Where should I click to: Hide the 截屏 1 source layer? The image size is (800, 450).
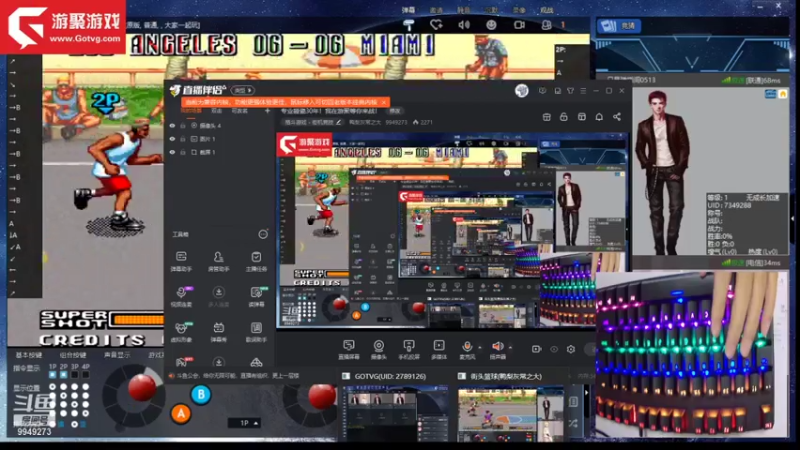(172, 152)
